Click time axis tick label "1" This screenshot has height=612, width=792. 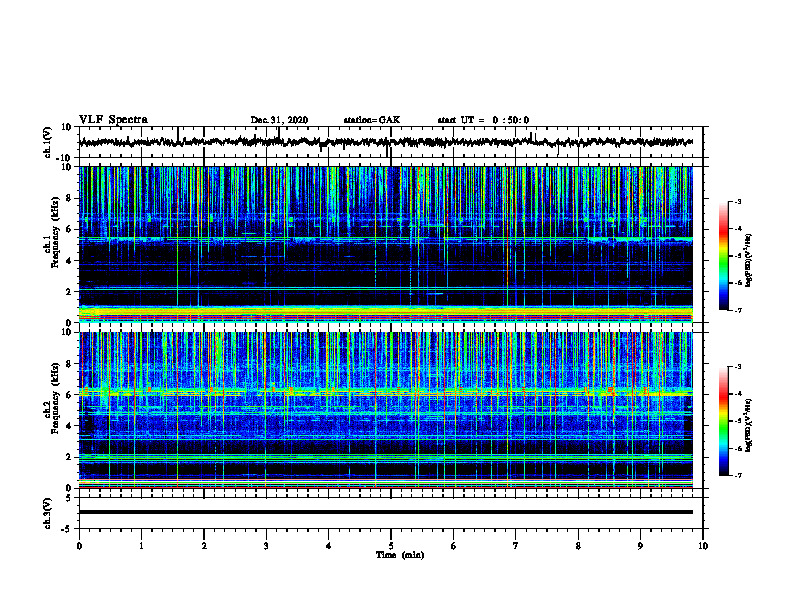tap(141, 546)
